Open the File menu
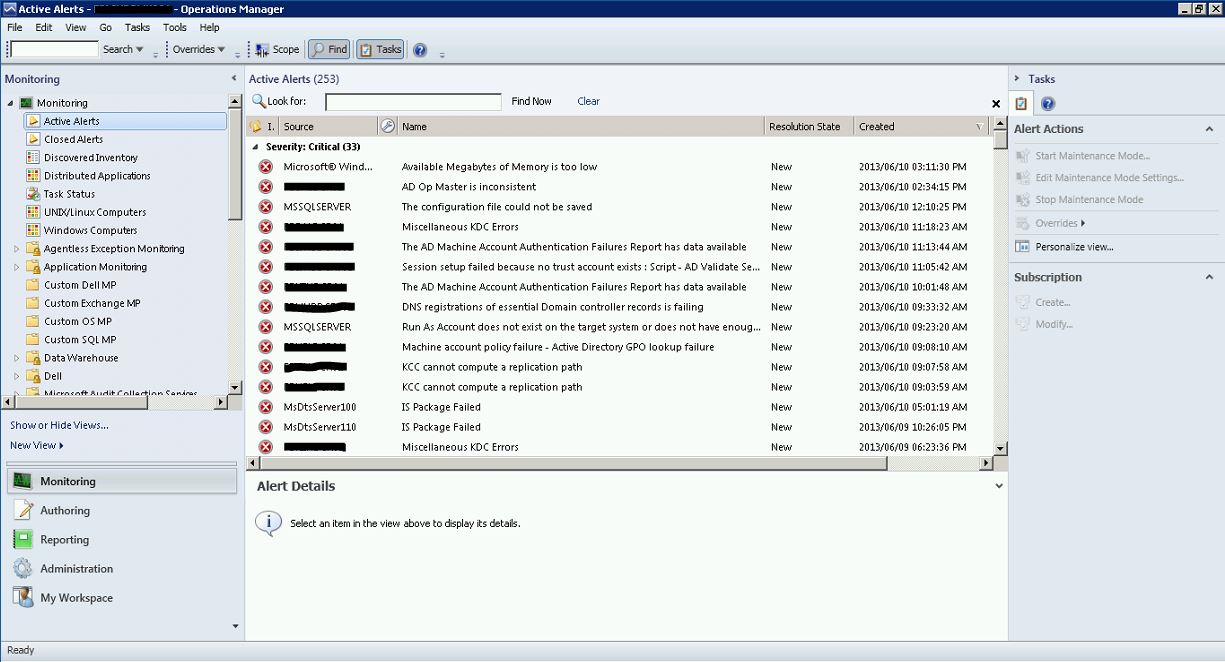1225x662 pixels. (15, 27)
